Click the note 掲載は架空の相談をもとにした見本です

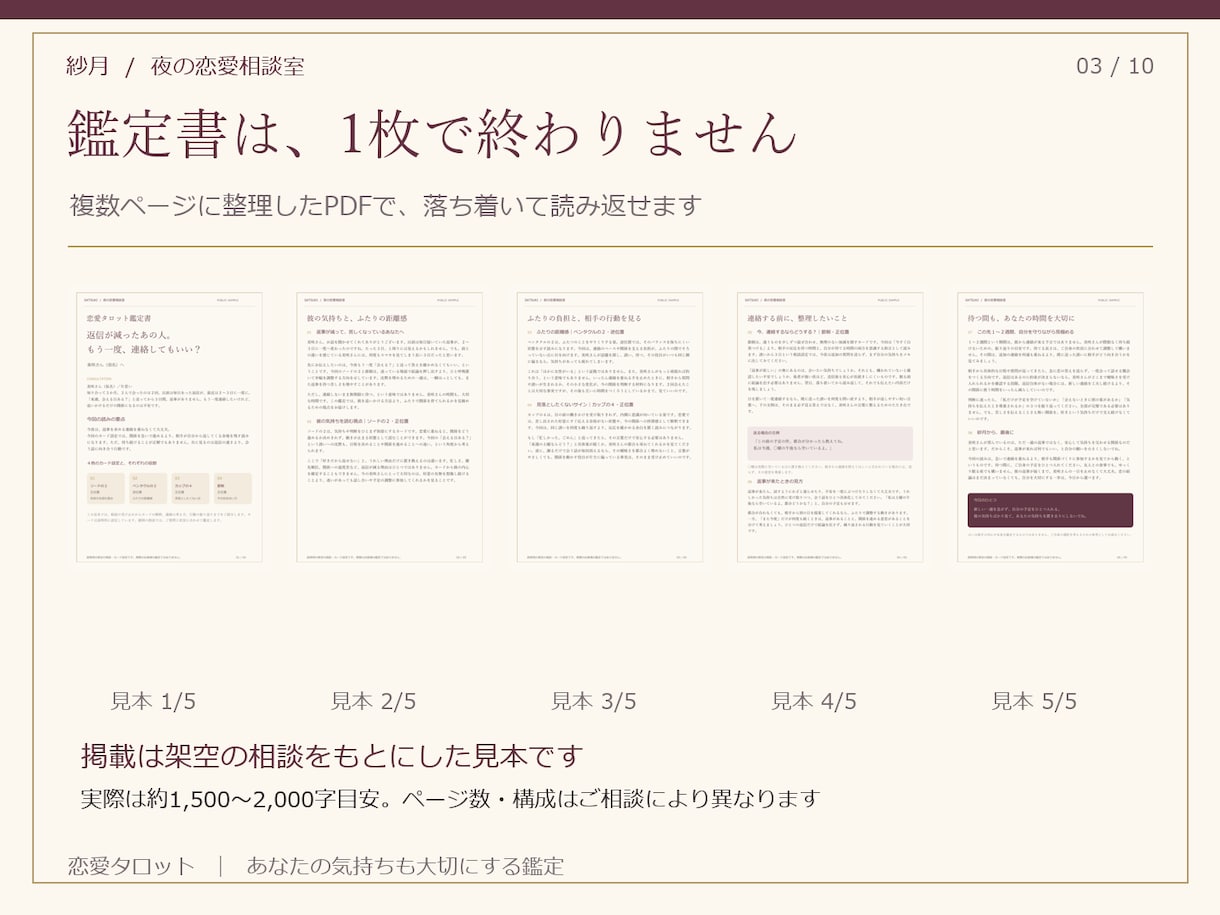click(x=331, y=755)
